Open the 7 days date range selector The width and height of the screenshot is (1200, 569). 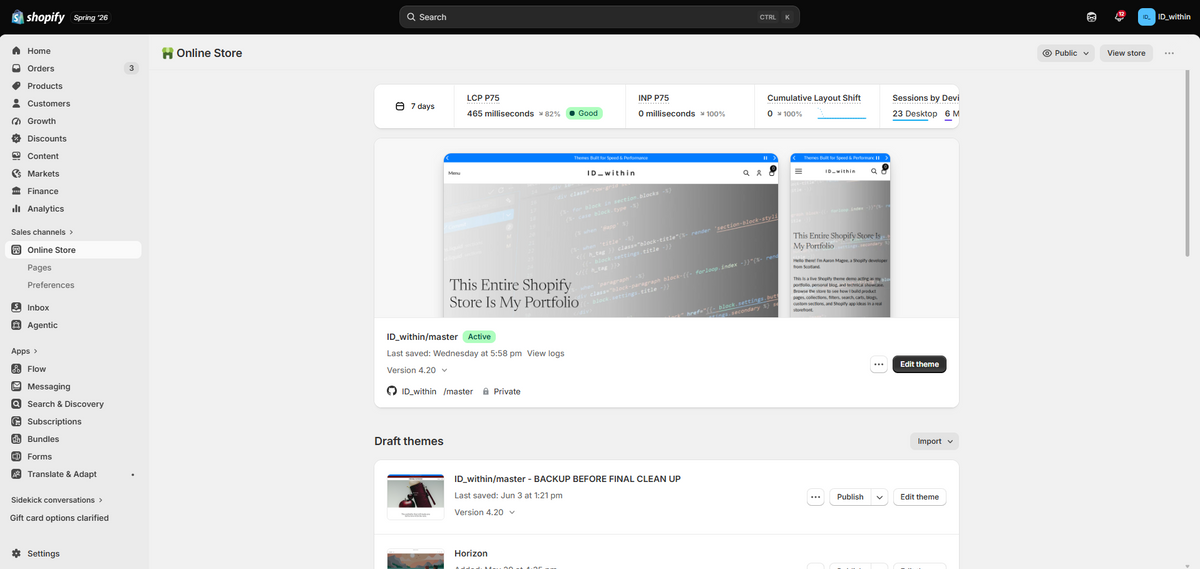[414, 106]
